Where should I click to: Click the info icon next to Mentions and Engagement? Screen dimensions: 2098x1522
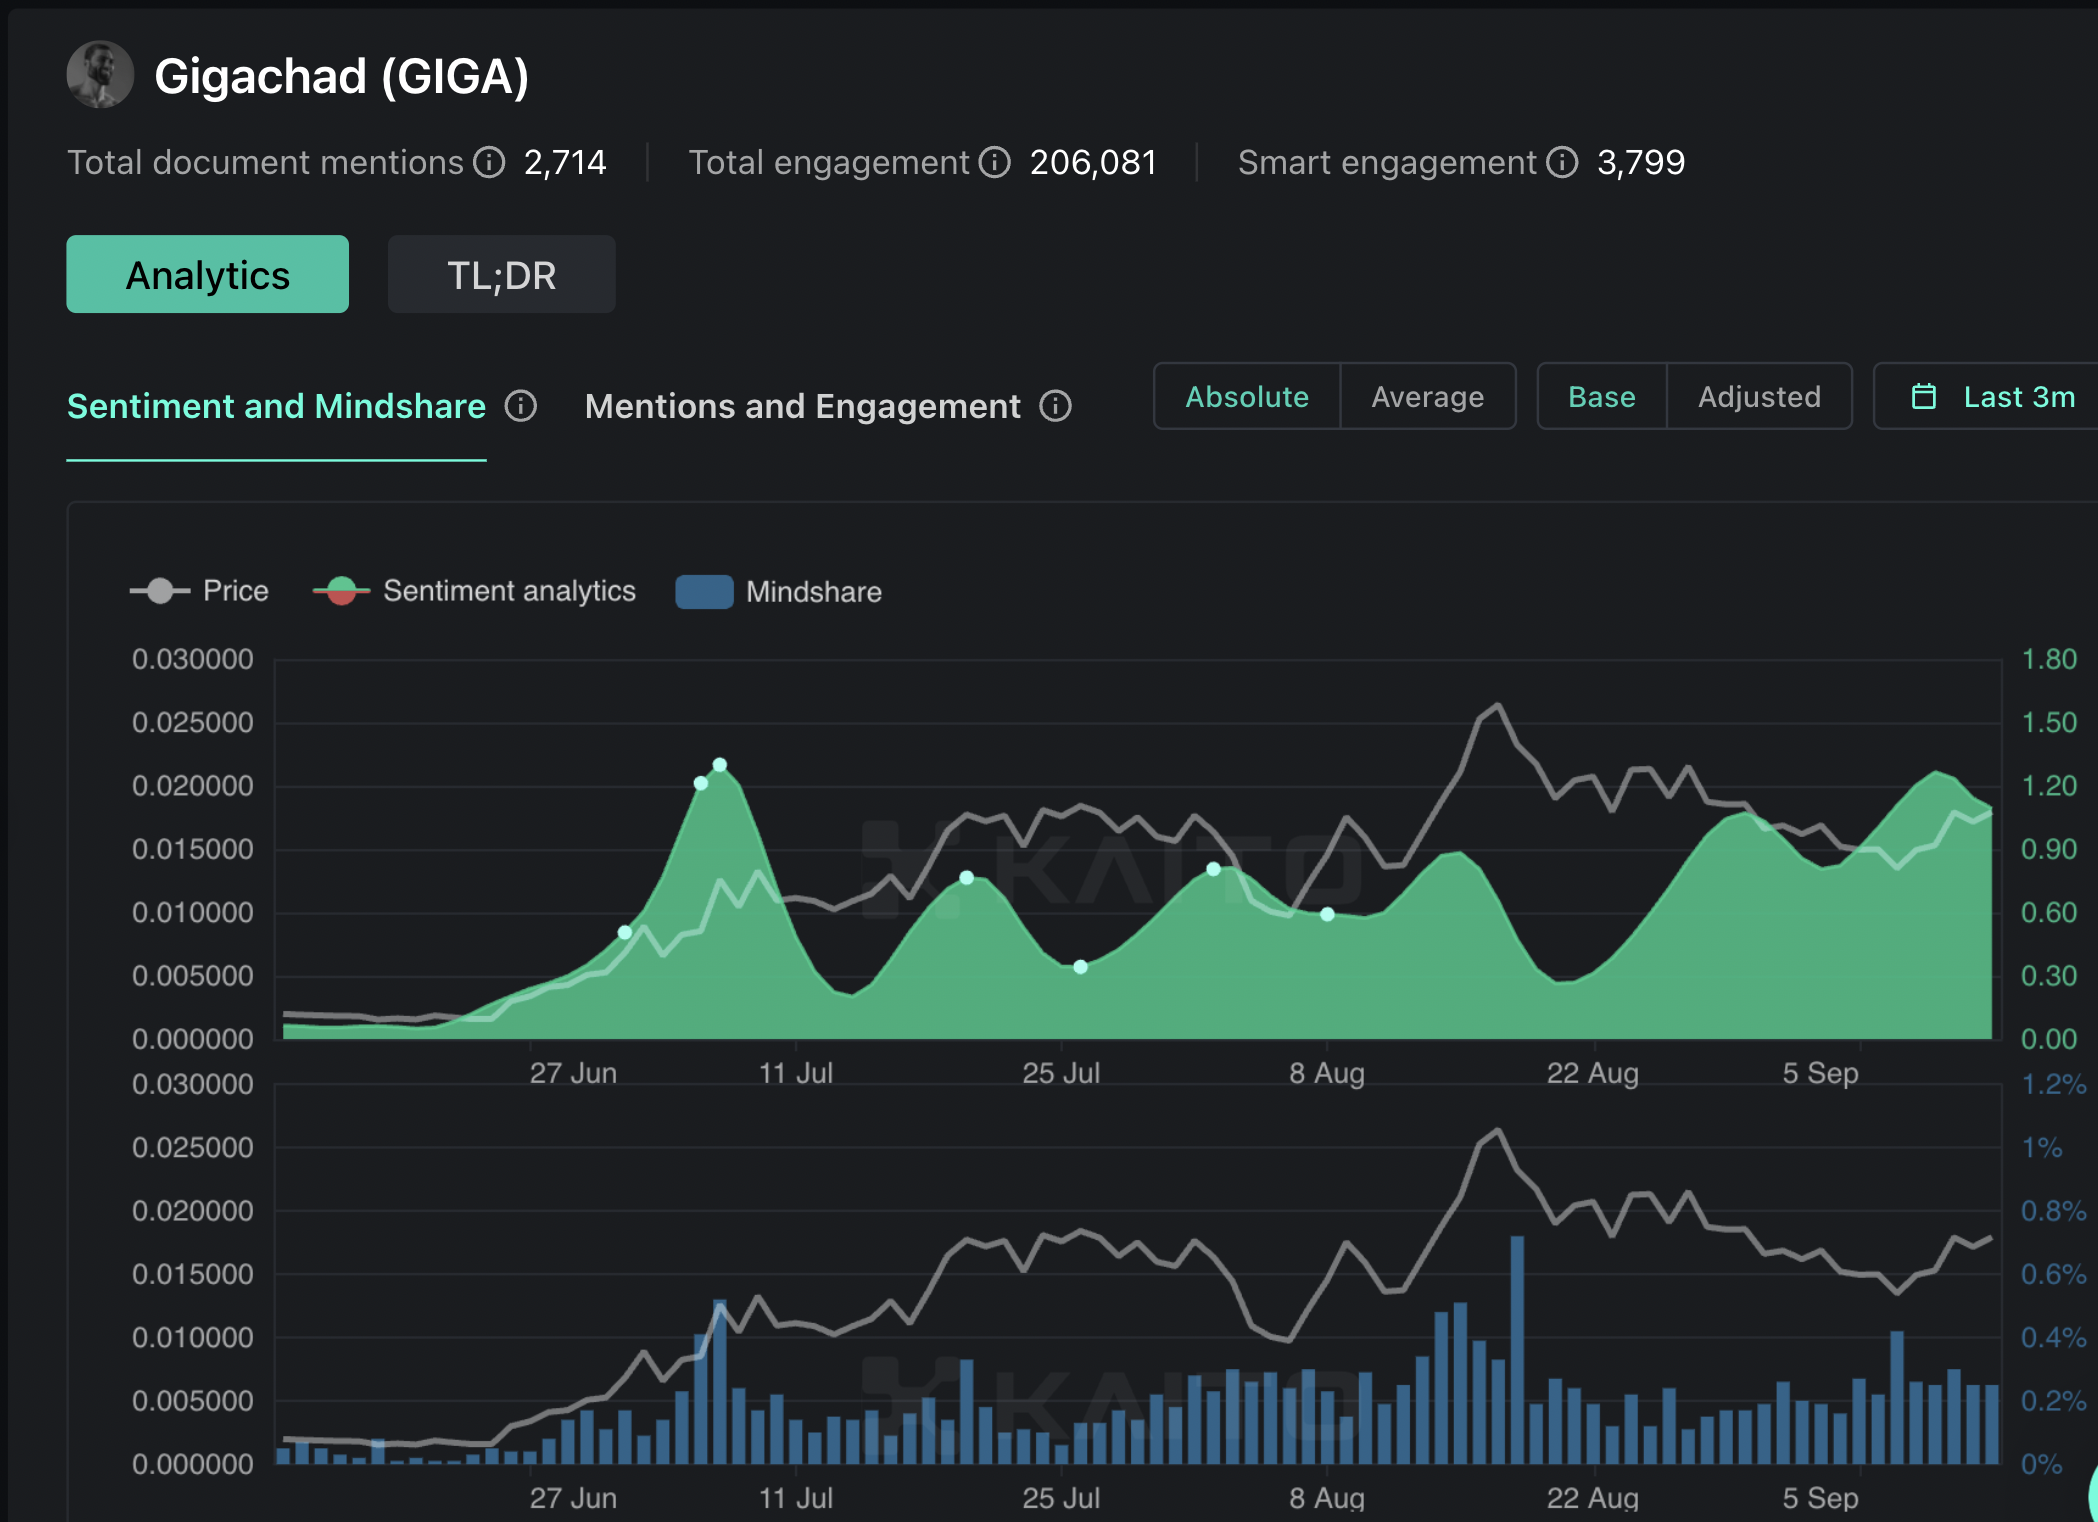1055,407
